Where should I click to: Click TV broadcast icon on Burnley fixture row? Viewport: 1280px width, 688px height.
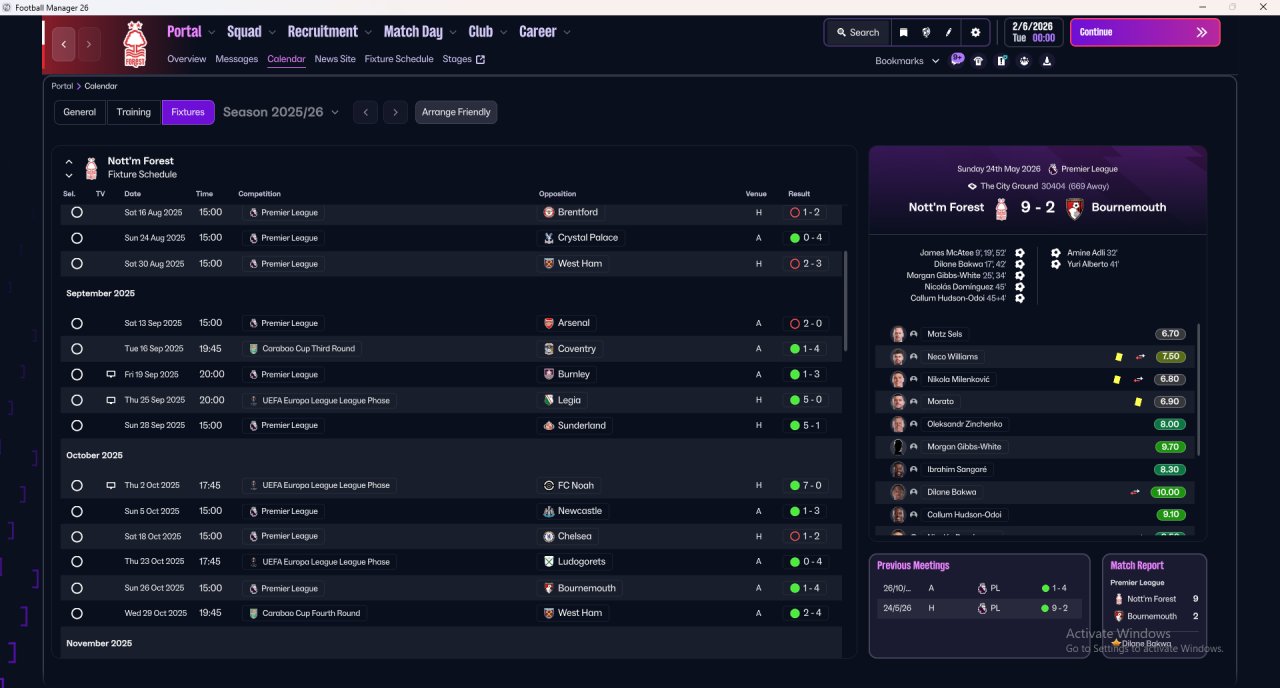(111, 374)
